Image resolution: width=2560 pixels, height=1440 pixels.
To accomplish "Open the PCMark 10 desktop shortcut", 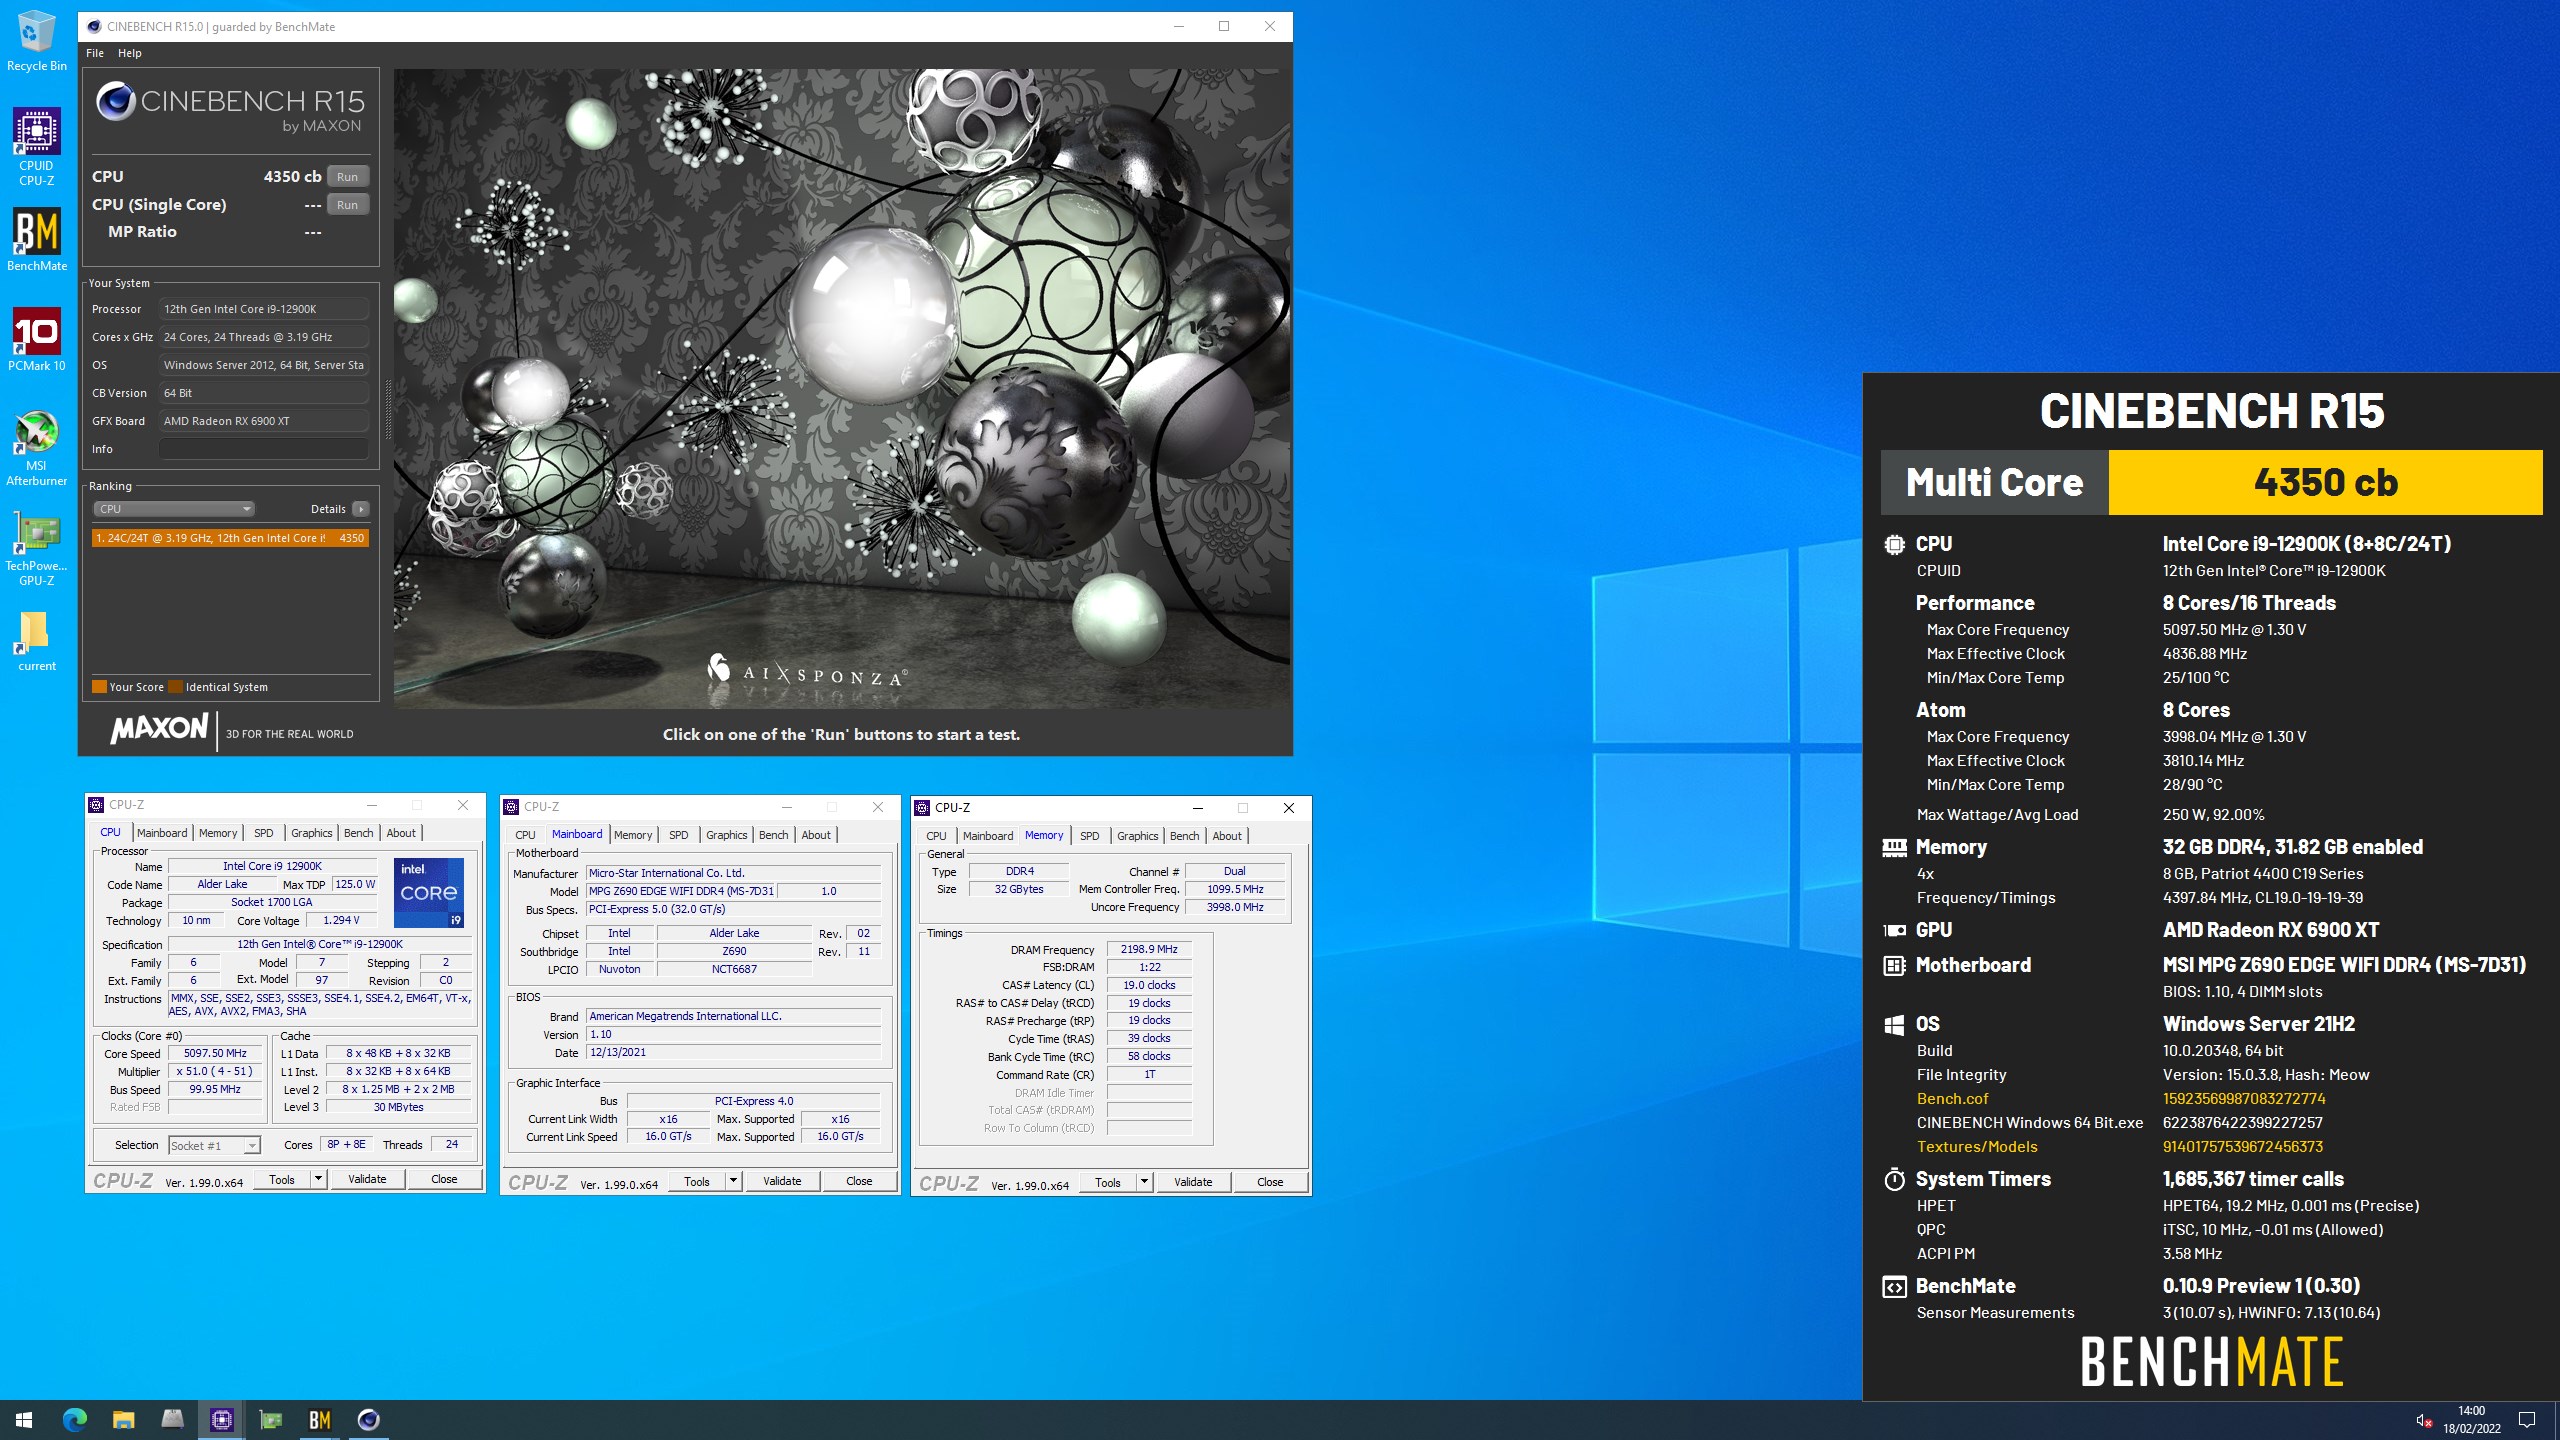I will tap(36, 340).
